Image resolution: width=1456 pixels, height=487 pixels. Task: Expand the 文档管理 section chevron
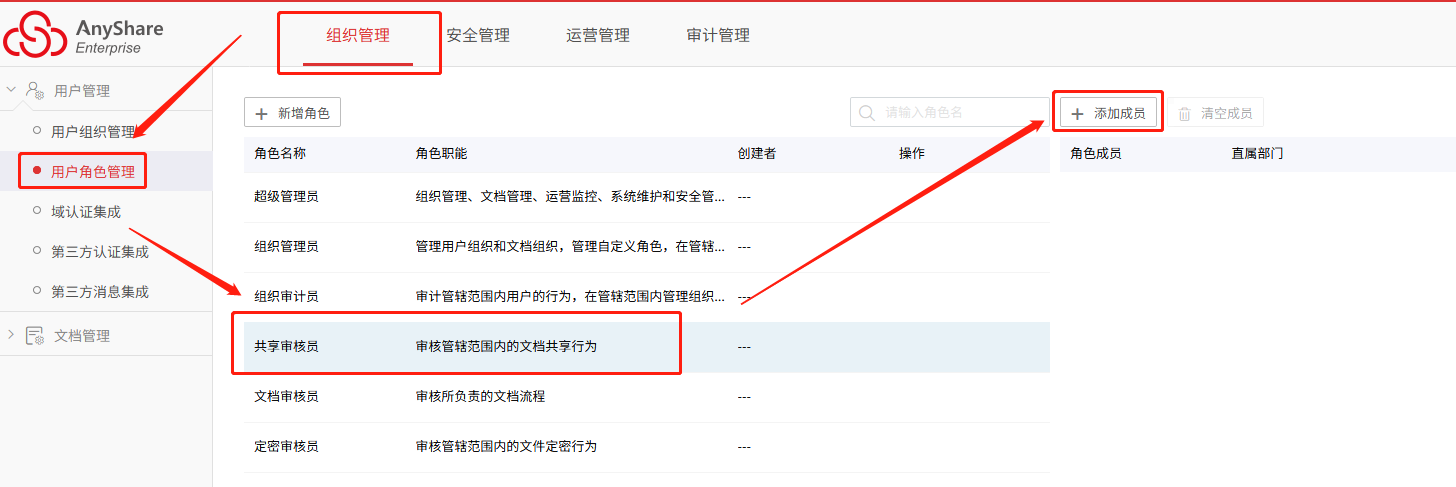point(11,335)
